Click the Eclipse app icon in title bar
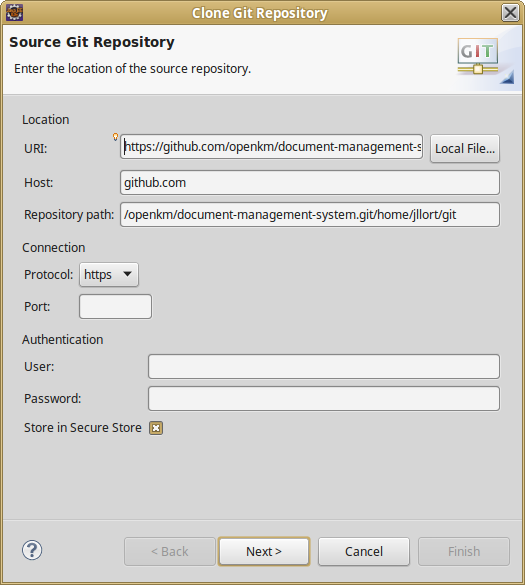The height and width of the screenshot is (585, 525). coord(15,13)
